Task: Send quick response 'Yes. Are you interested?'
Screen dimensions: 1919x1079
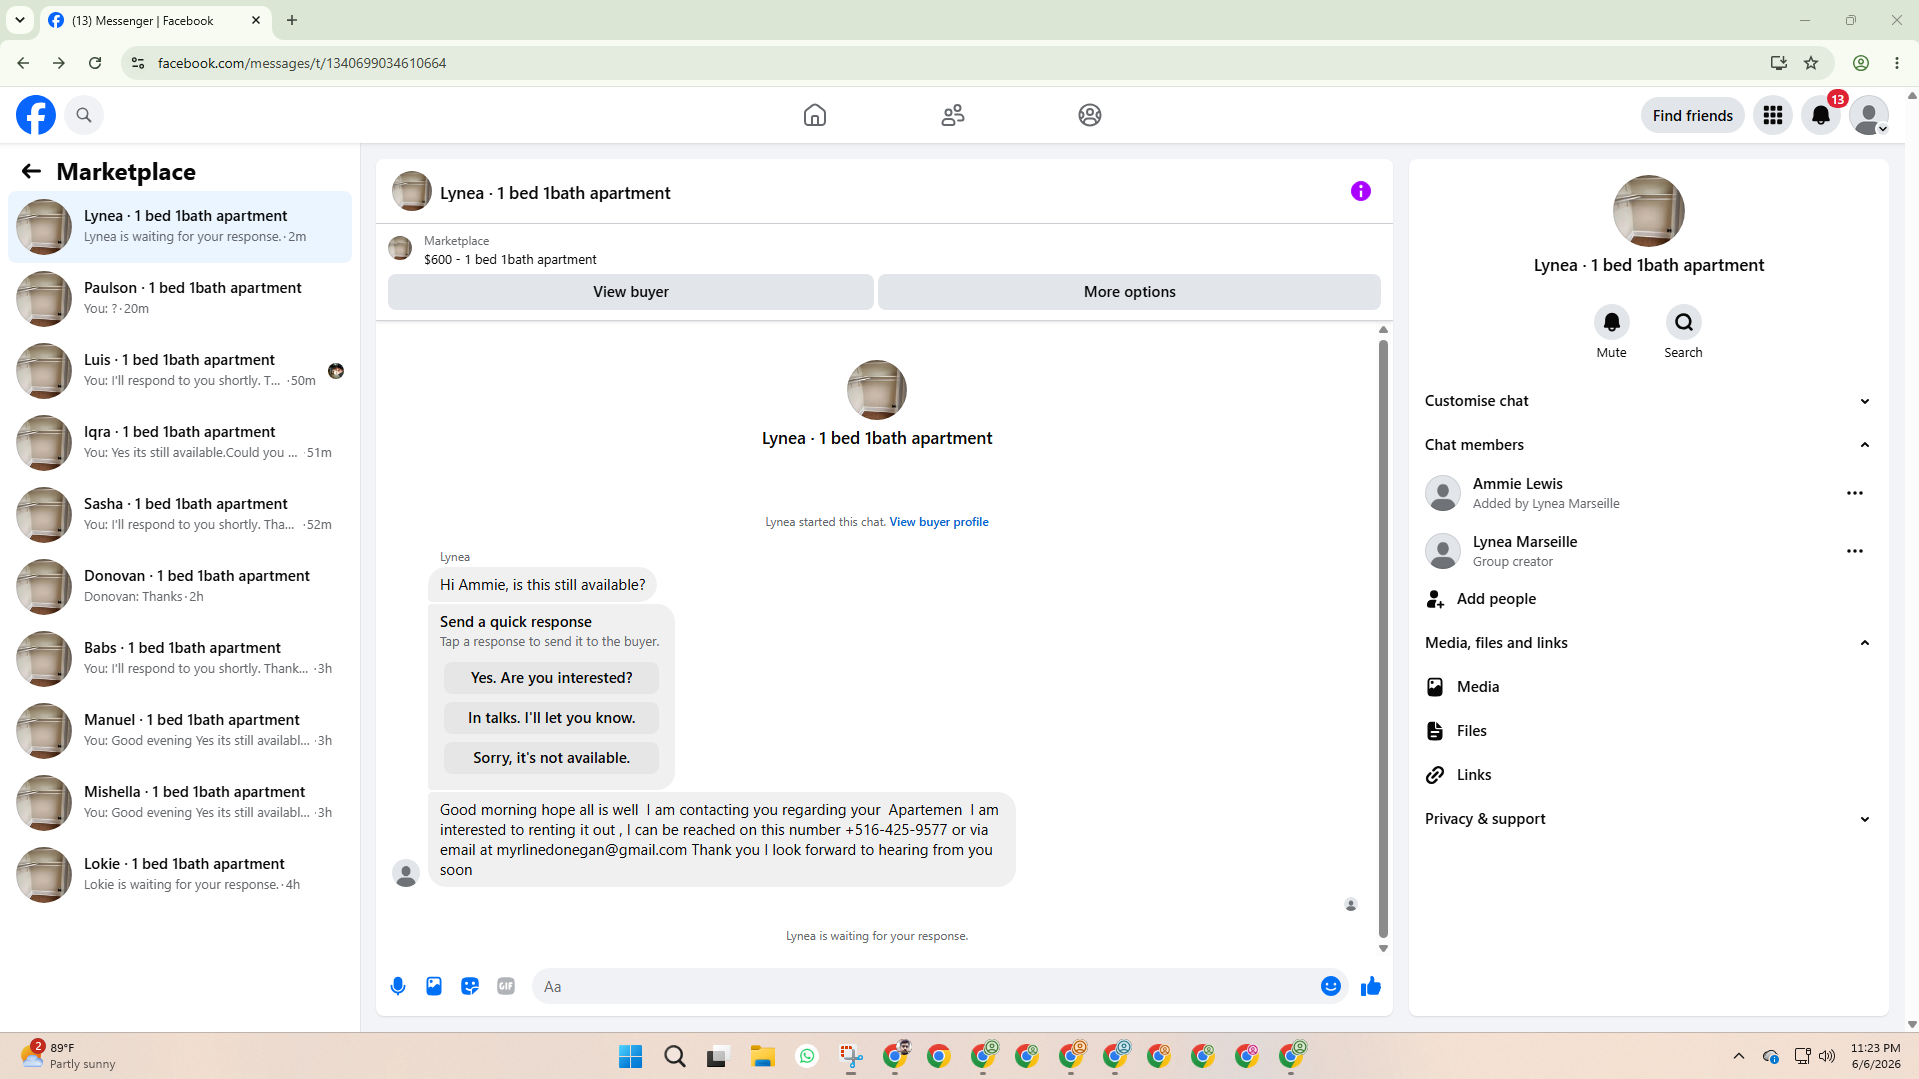Action: click(552, 678)
